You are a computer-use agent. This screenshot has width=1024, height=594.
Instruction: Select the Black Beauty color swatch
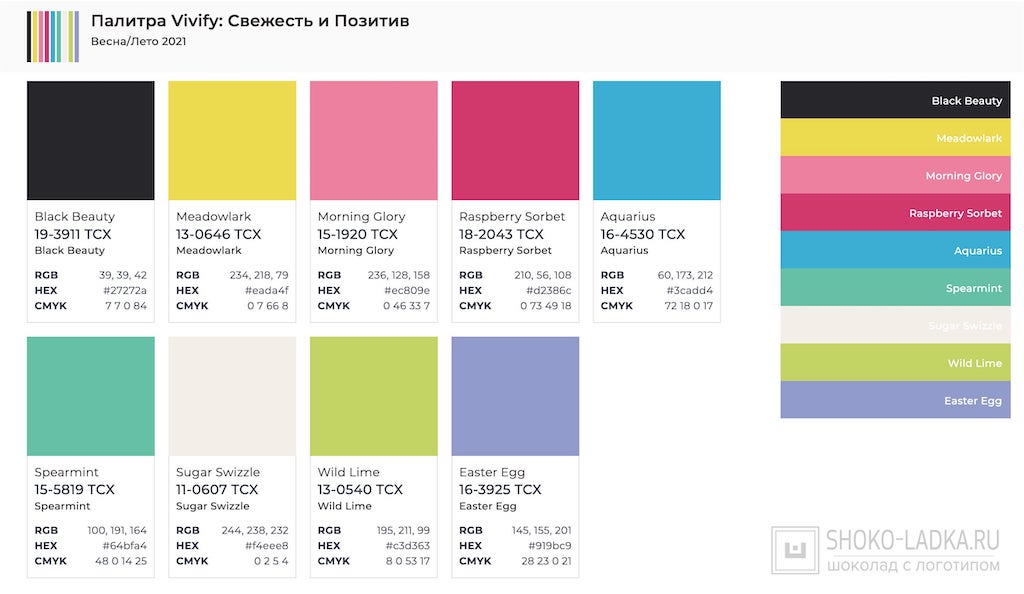coord(91,141)
